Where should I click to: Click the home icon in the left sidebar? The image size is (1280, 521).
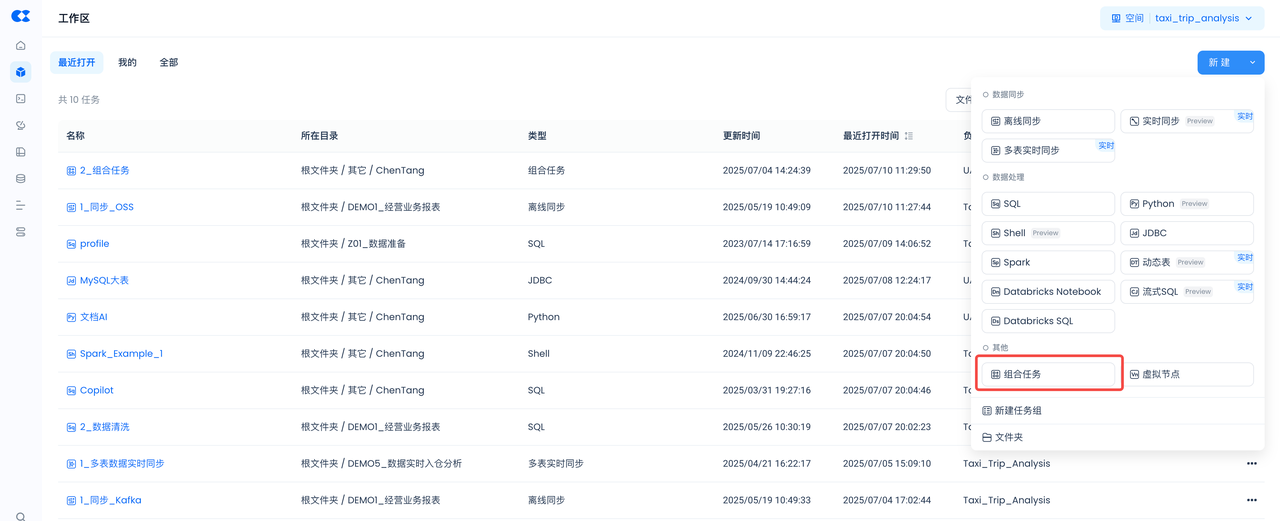(20, 45)
